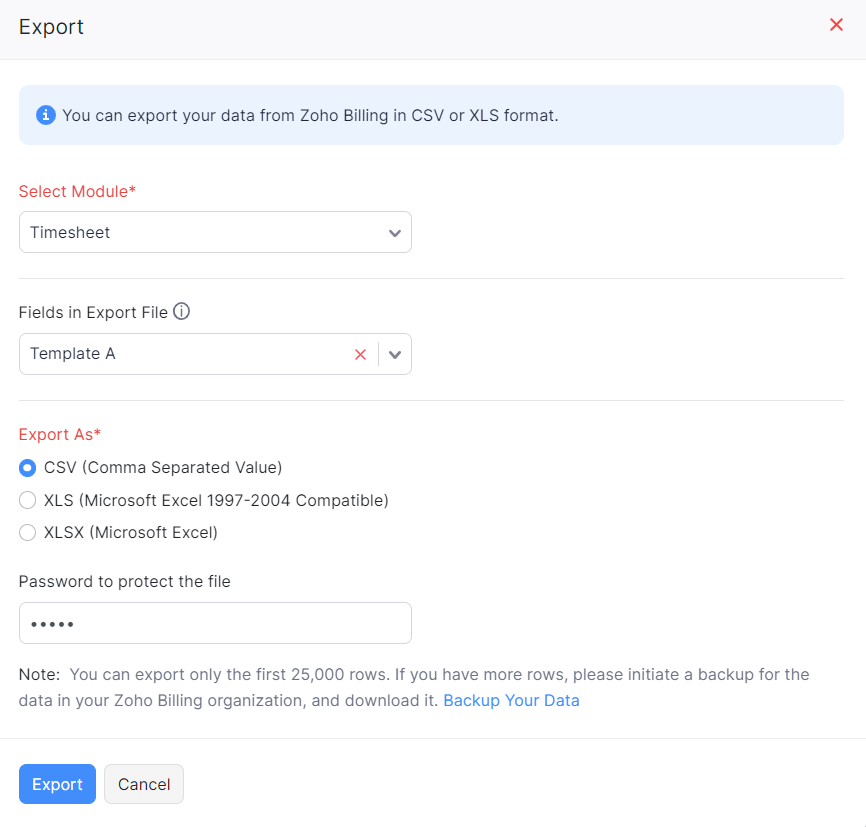Select the CSV export format option

(x=27, y=467)
